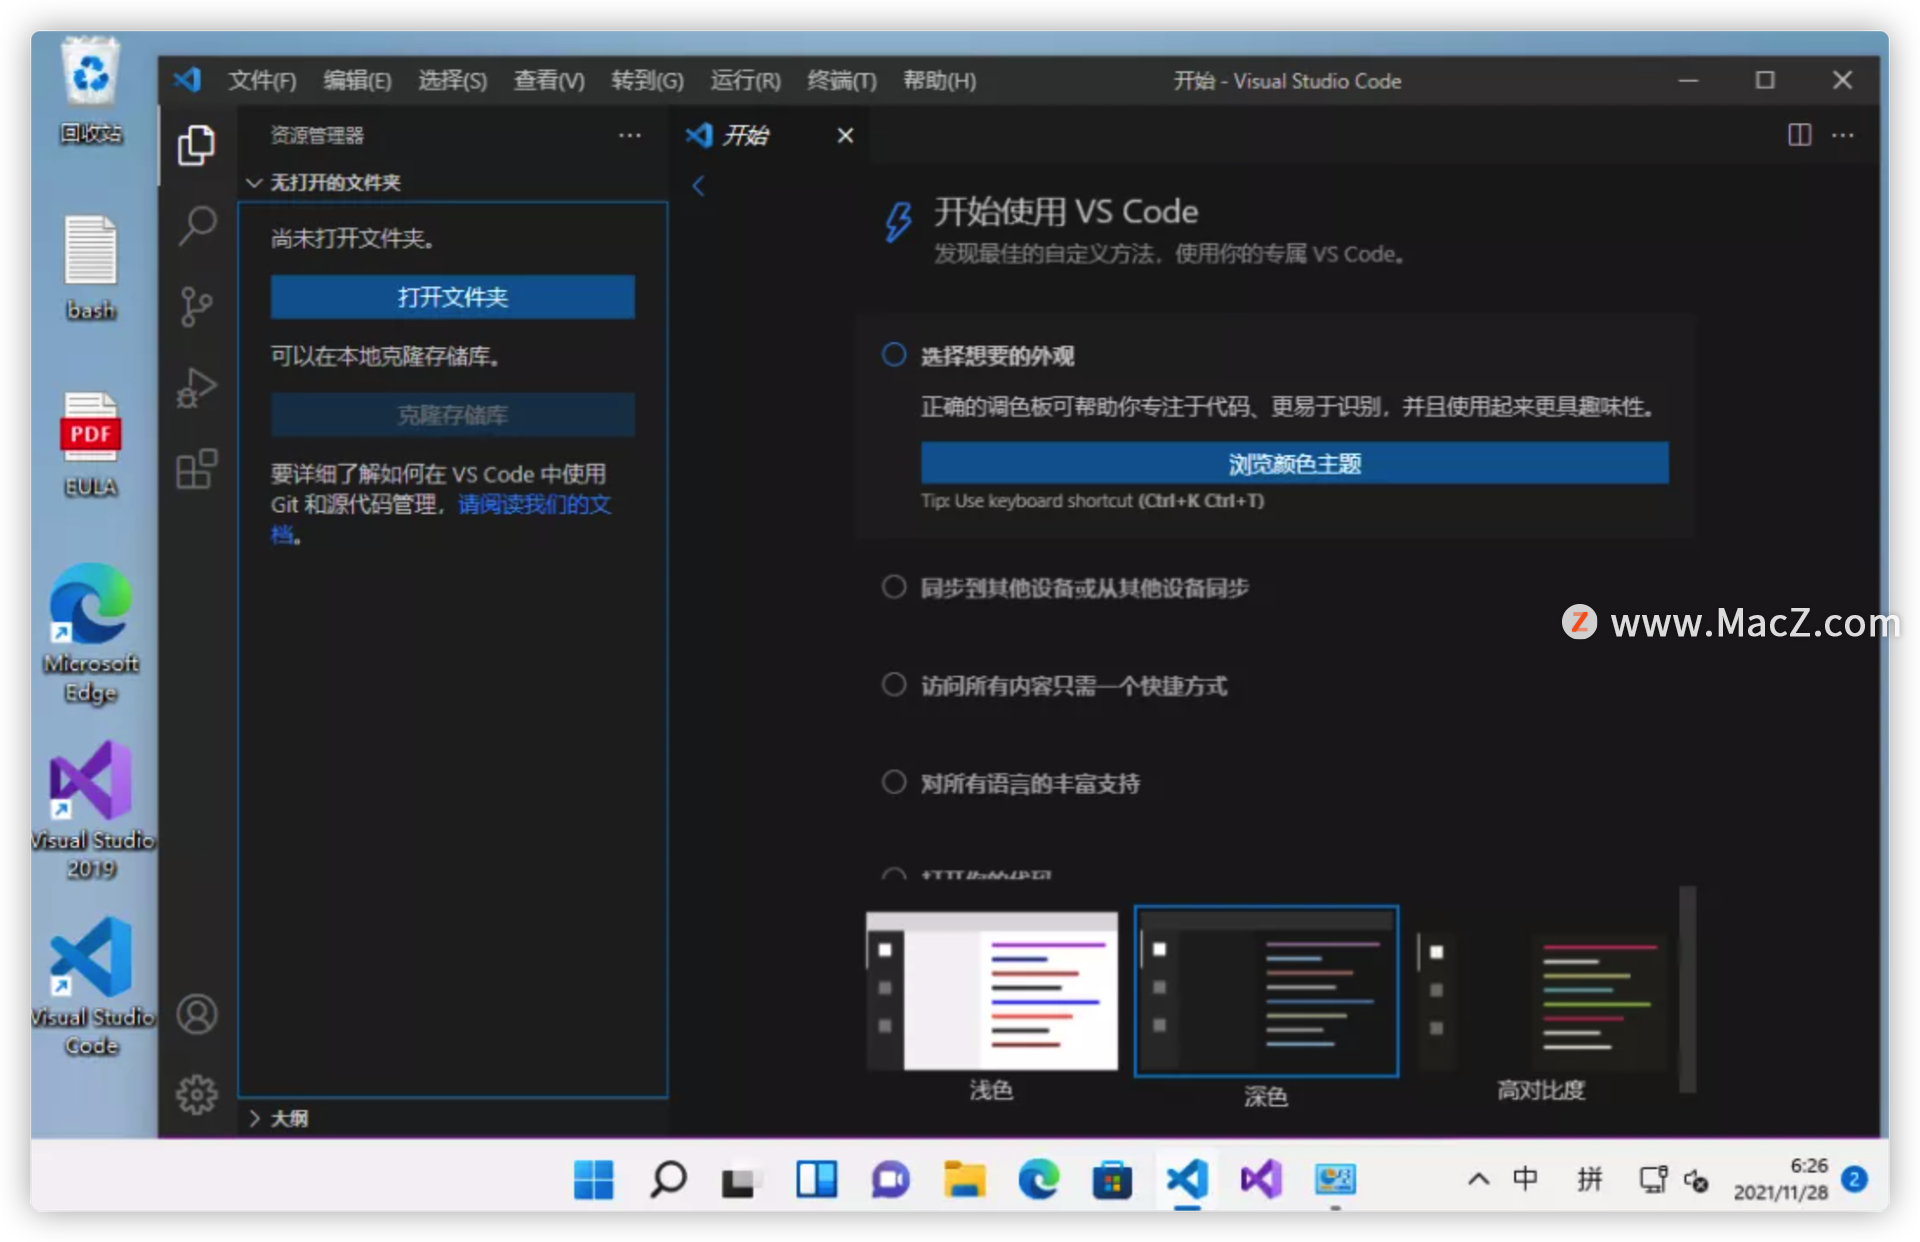Open the 编辑(E) menu

(357, 80)
